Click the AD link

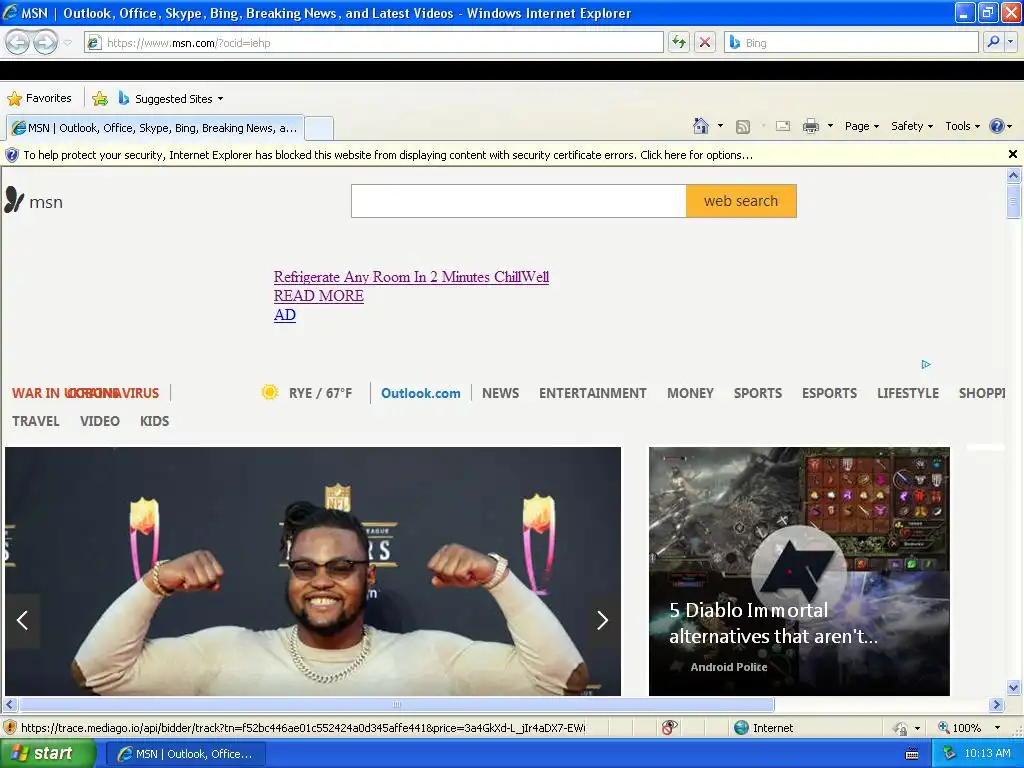285,315
